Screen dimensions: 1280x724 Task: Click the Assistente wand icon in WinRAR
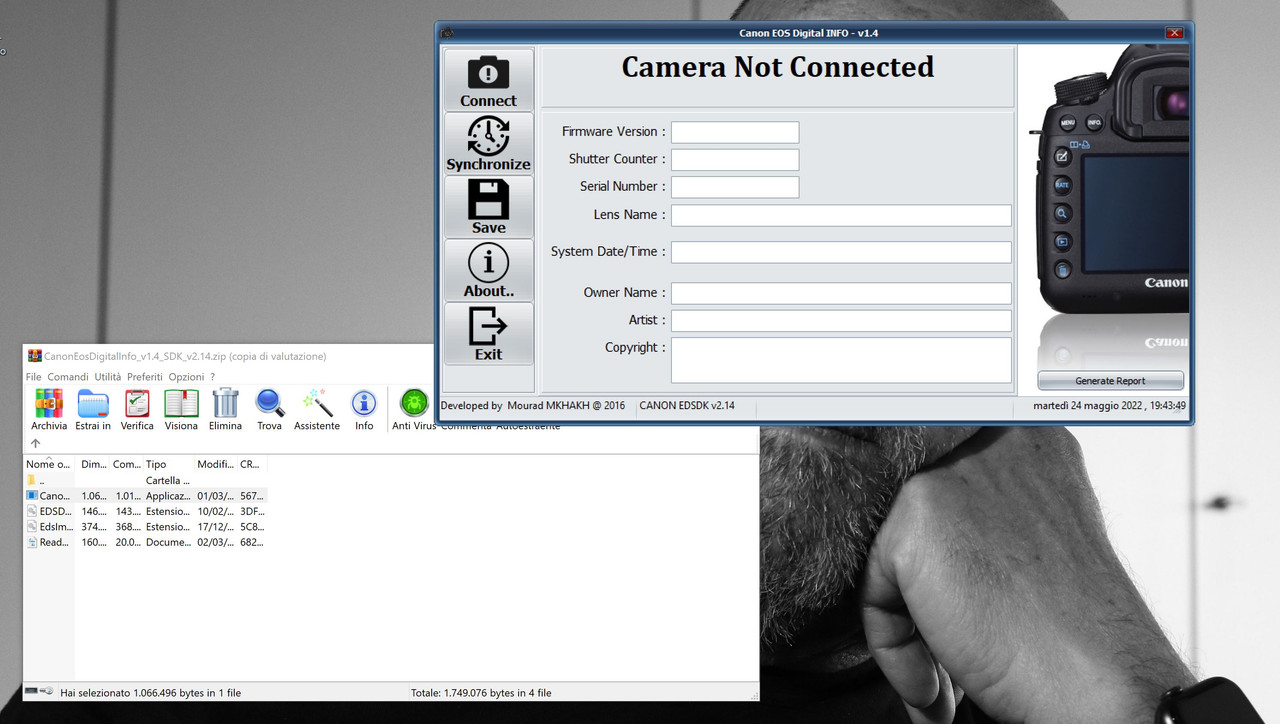click(x=317, y=410)
